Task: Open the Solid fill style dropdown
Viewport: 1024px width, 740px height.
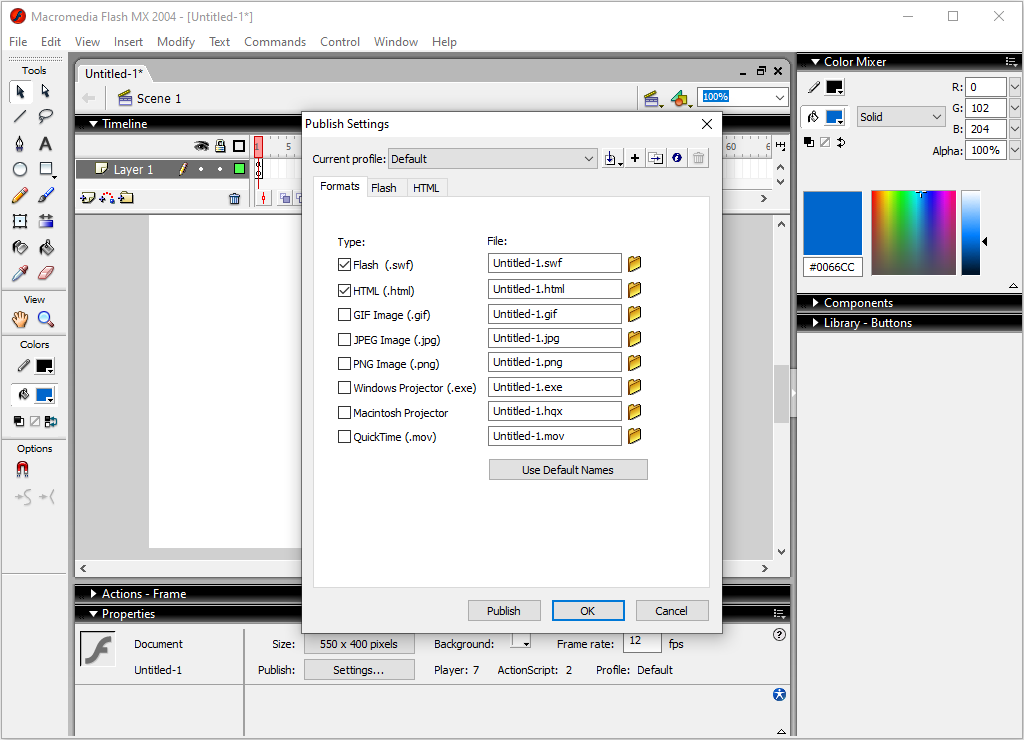Action: click(900, 117)
